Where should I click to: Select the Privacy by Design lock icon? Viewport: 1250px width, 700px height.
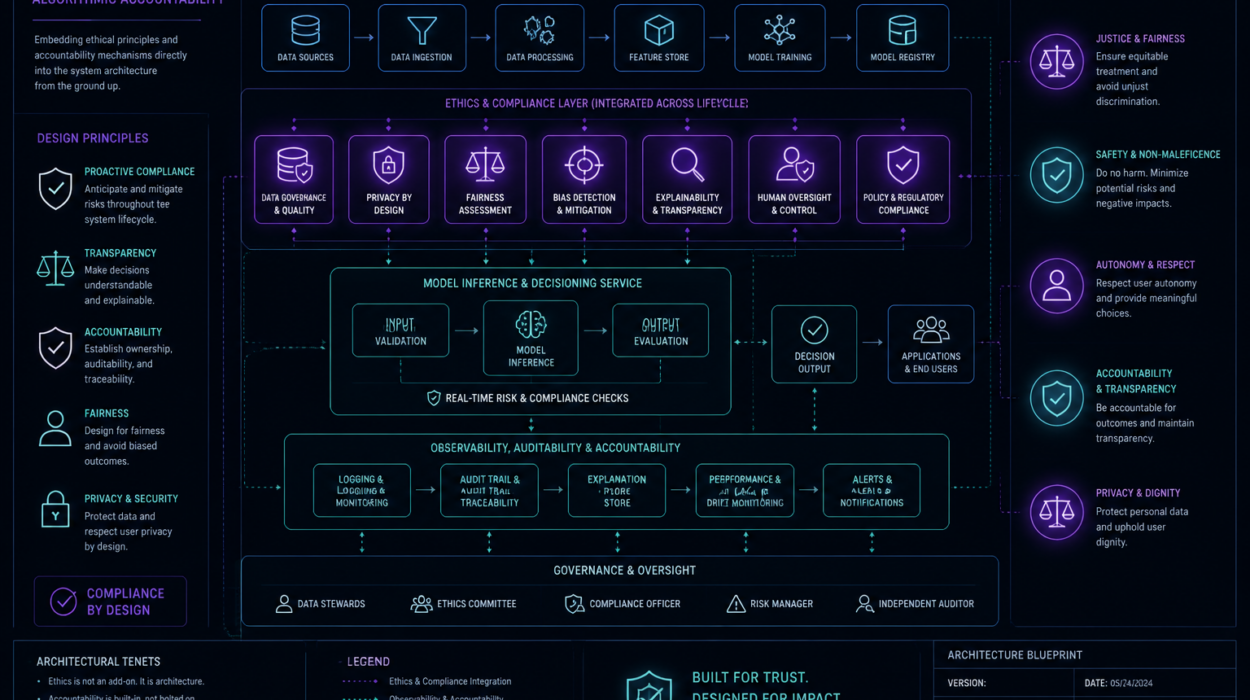[x=389, y=164]
